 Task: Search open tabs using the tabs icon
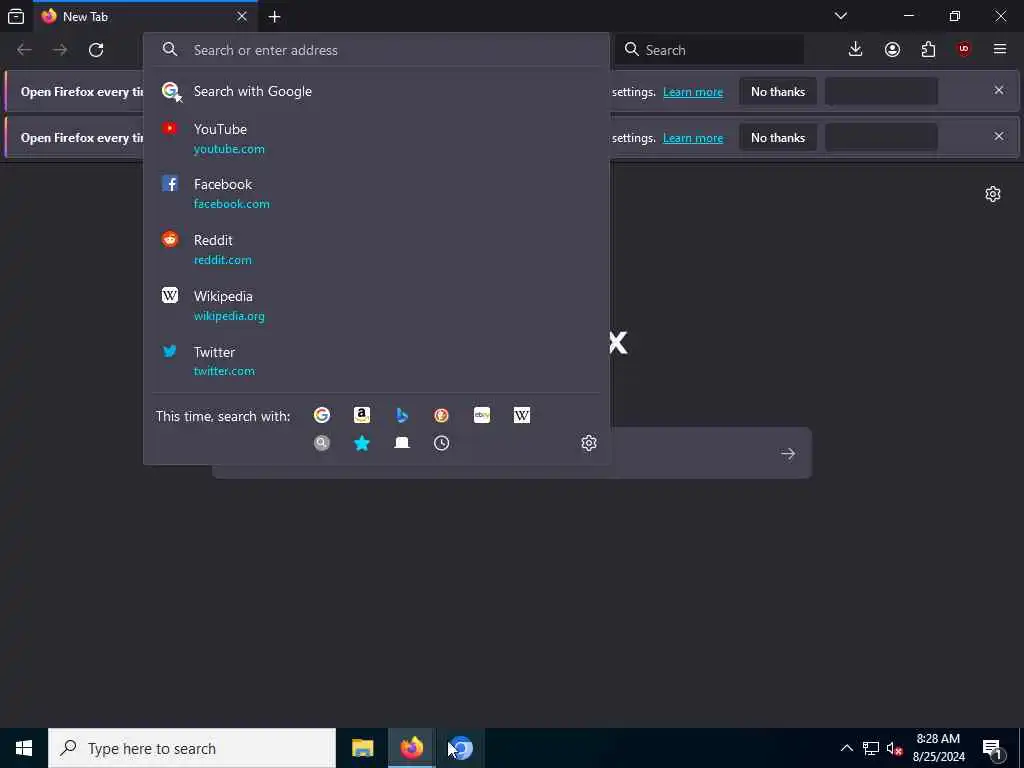click(x=402, y=443)
